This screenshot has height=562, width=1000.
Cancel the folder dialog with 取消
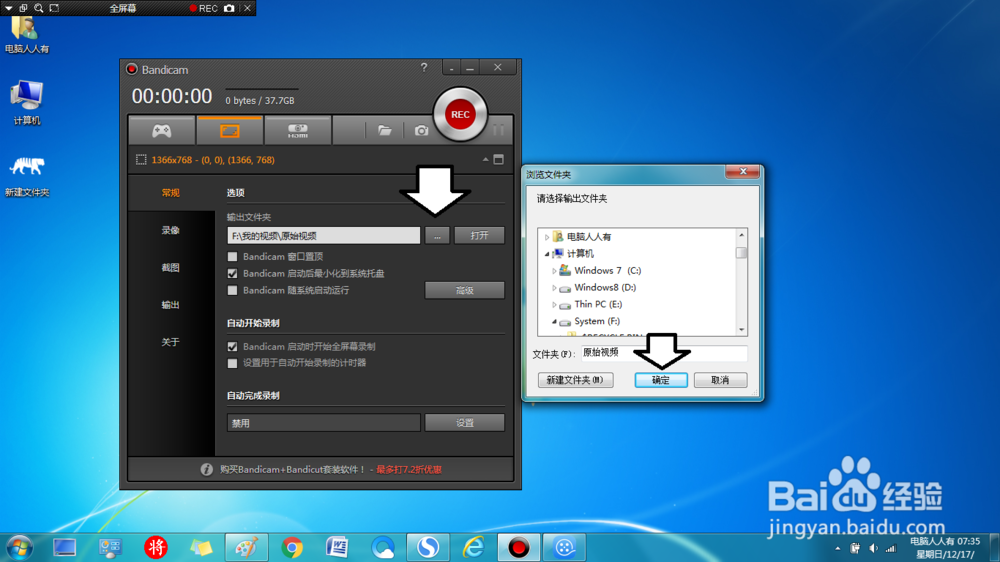tap(720, 380)
